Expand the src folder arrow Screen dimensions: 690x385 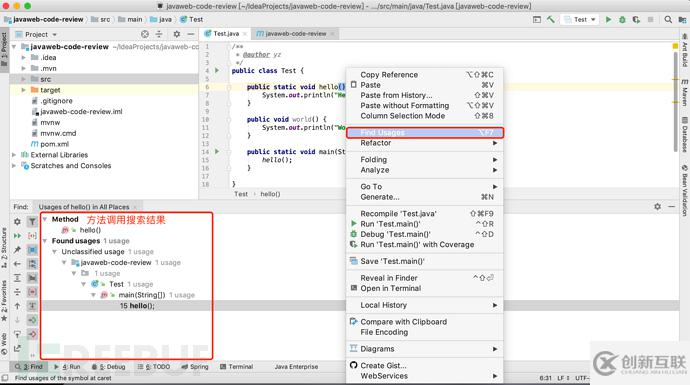pos(24,79)
